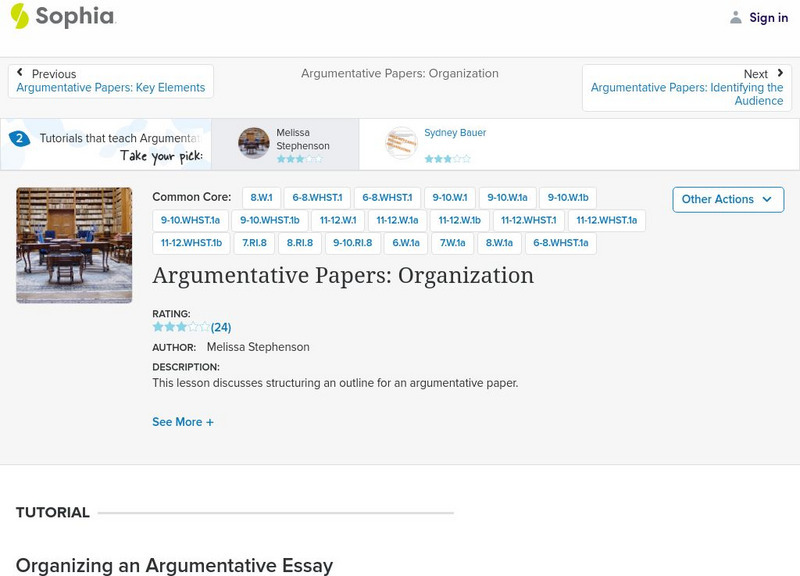This screenshot has height=576, width=800.
Task: Click Melissa Stephenson's star rating in tab
Action: click(x=299, y=159)
